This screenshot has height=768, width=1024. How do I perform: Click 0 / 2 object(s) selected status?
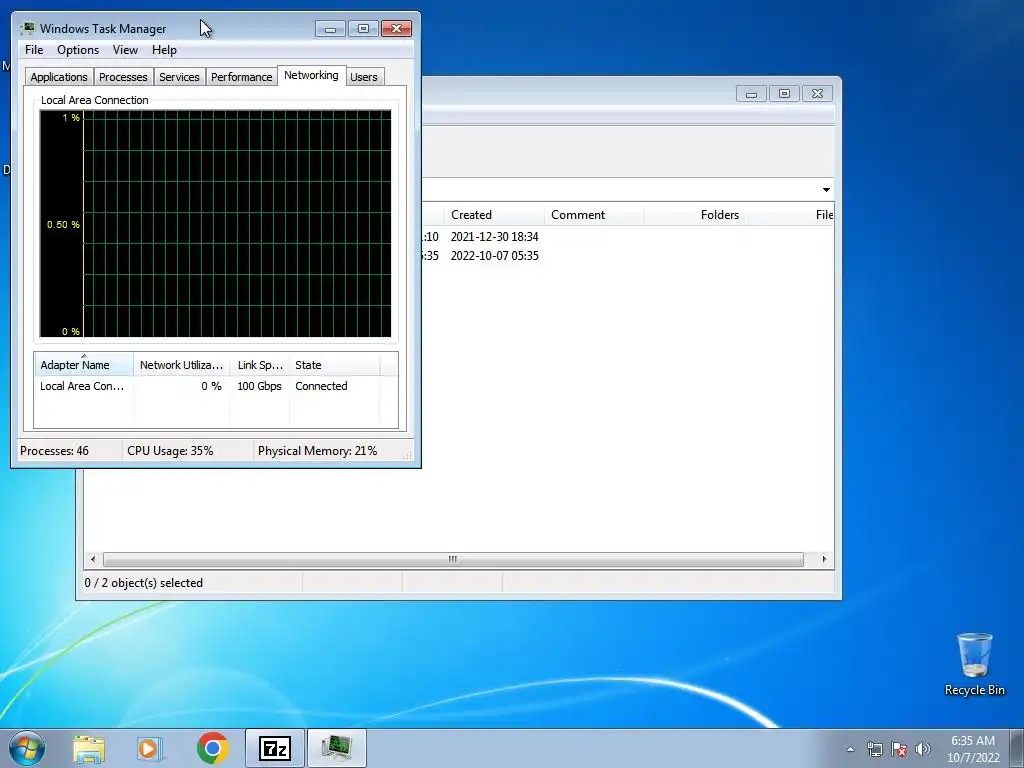144,583
